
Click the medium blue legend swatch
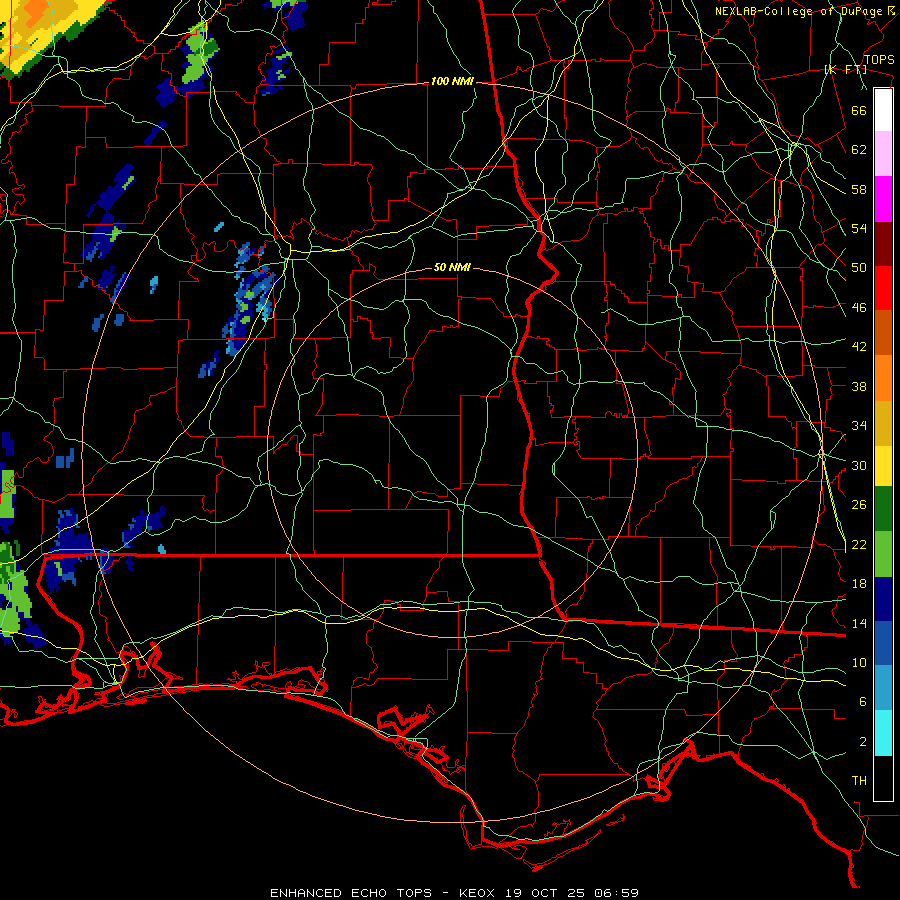883,643
